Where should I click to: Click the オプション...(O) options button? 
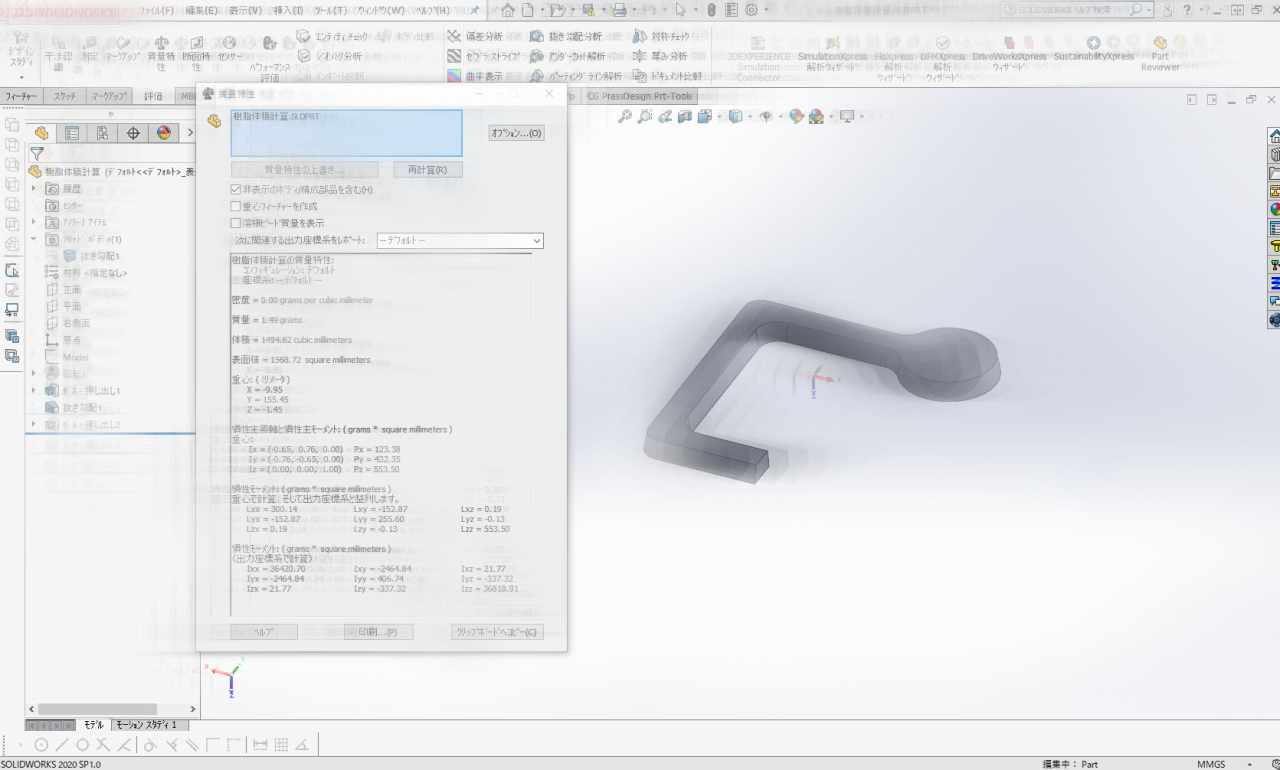tap(516, 133)
